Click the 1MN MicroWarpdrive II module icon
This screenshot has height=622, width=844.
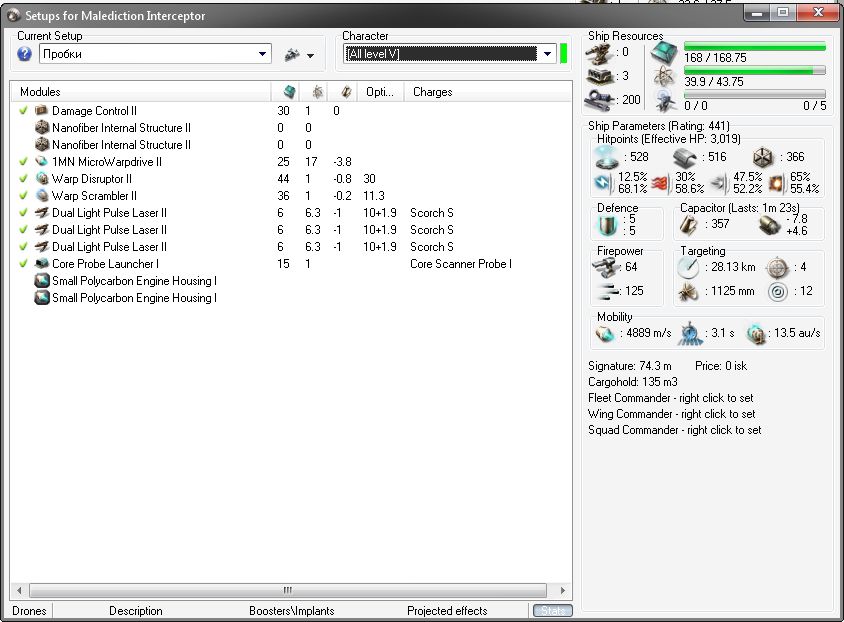41,161
